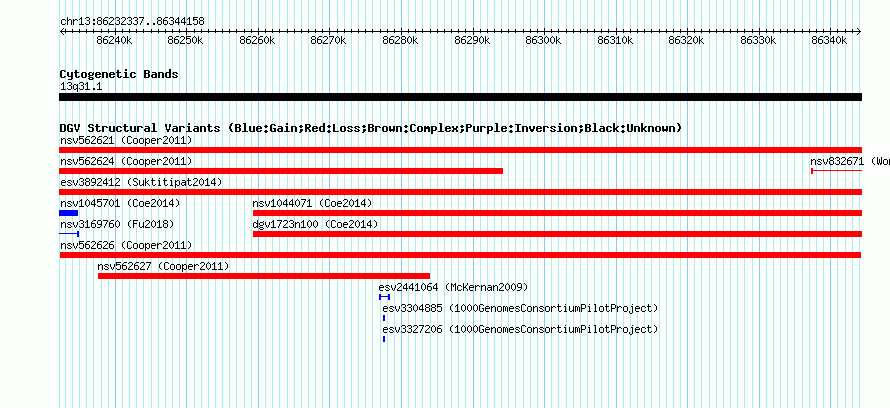Select the black 13q31.1 cytoband bar

[x=460, y=97]
